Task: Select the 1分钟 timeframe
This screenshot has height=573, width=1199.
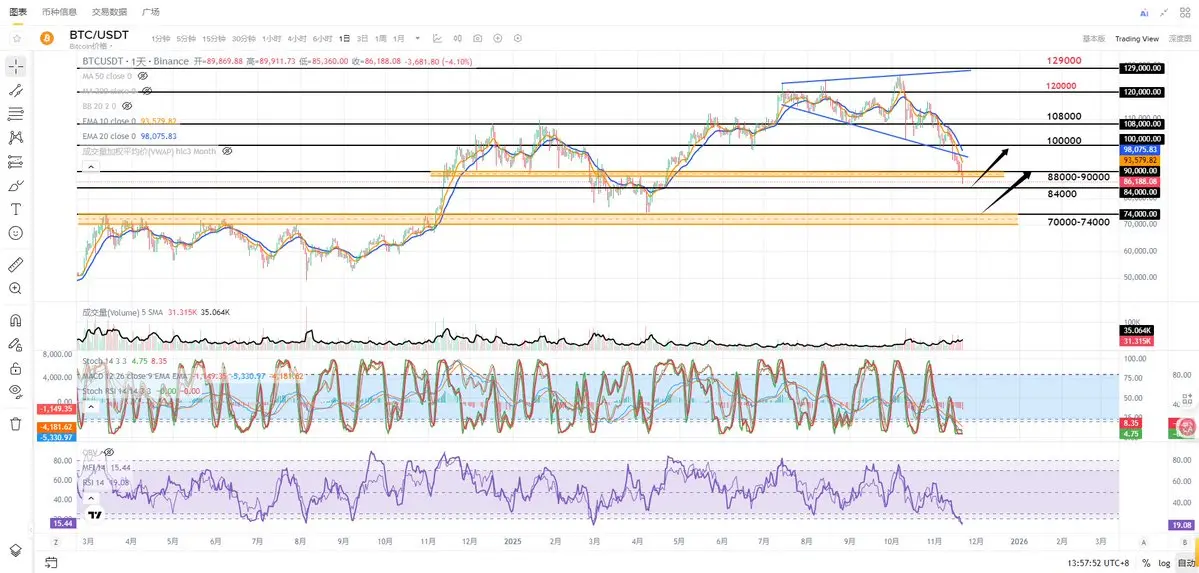Action: (160, 38)
